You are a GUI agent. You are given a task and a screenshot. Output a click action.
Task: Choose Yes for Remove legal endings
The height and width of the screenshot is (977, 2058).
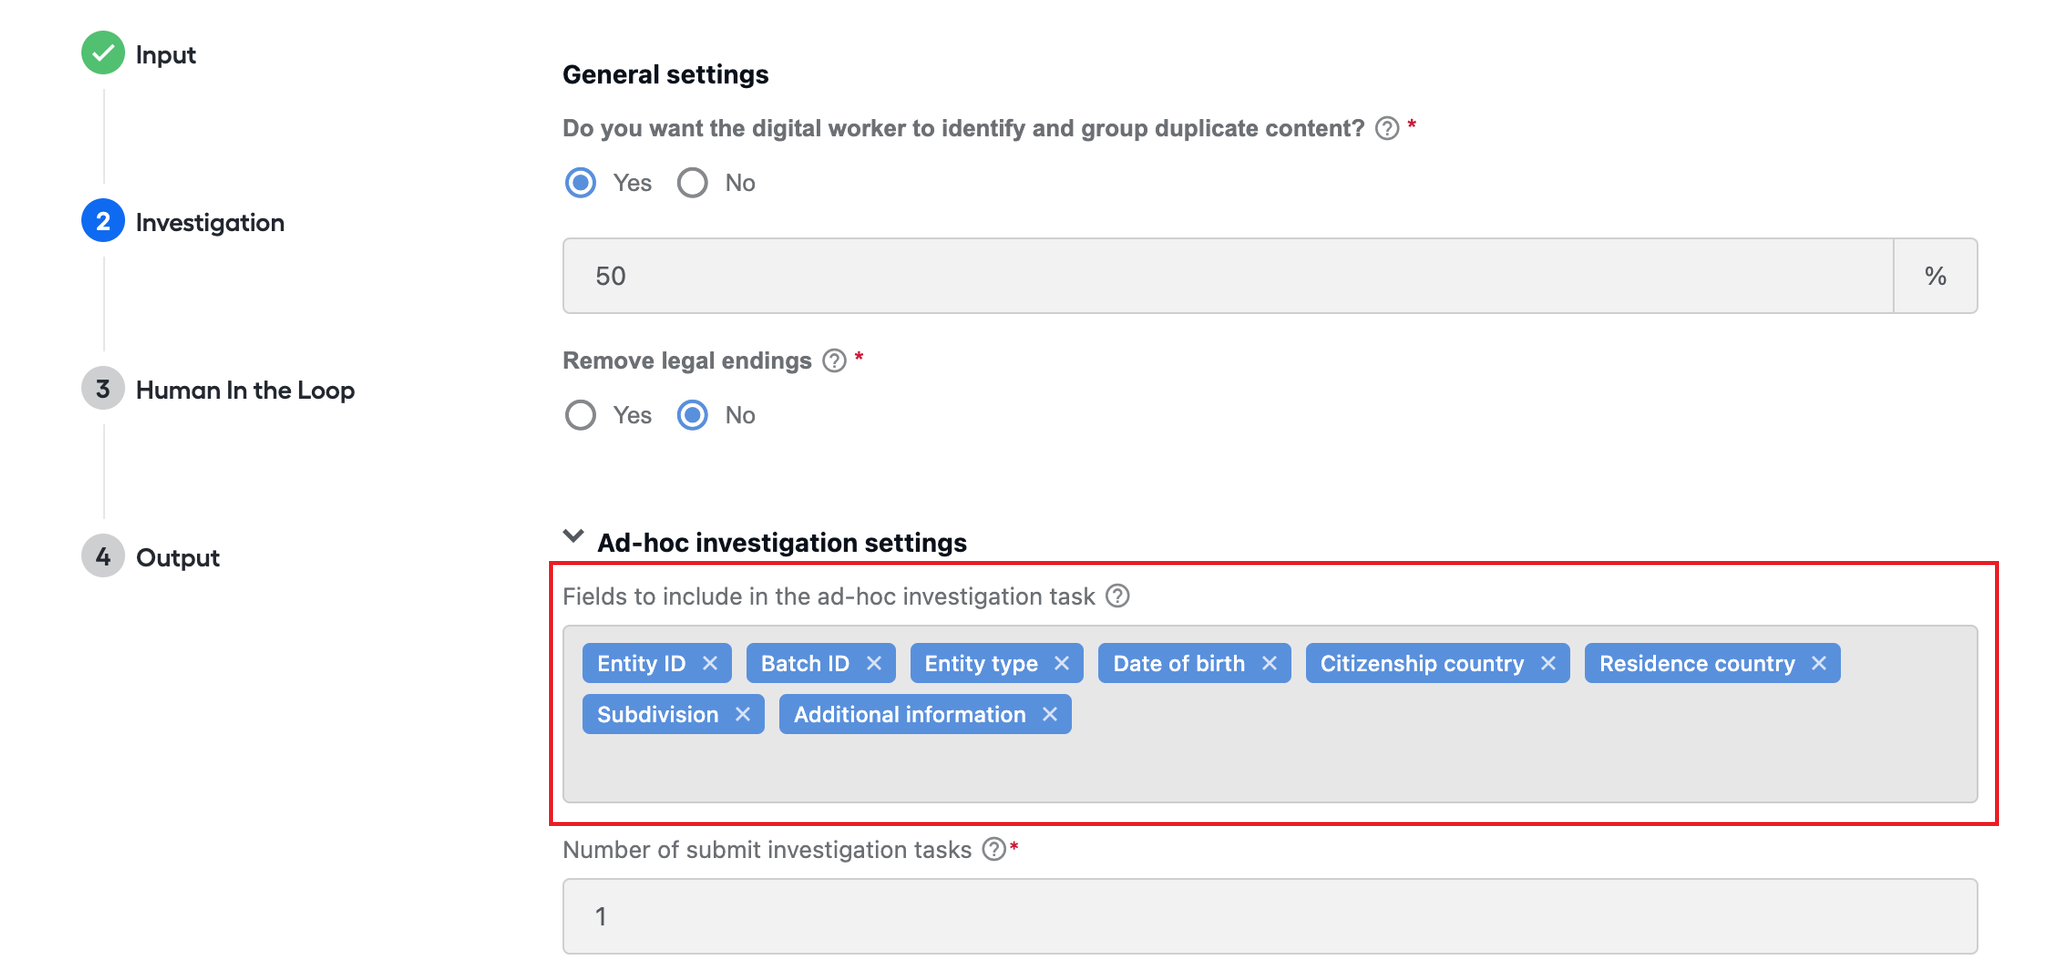pyautogui.click(x=581, y=415)
